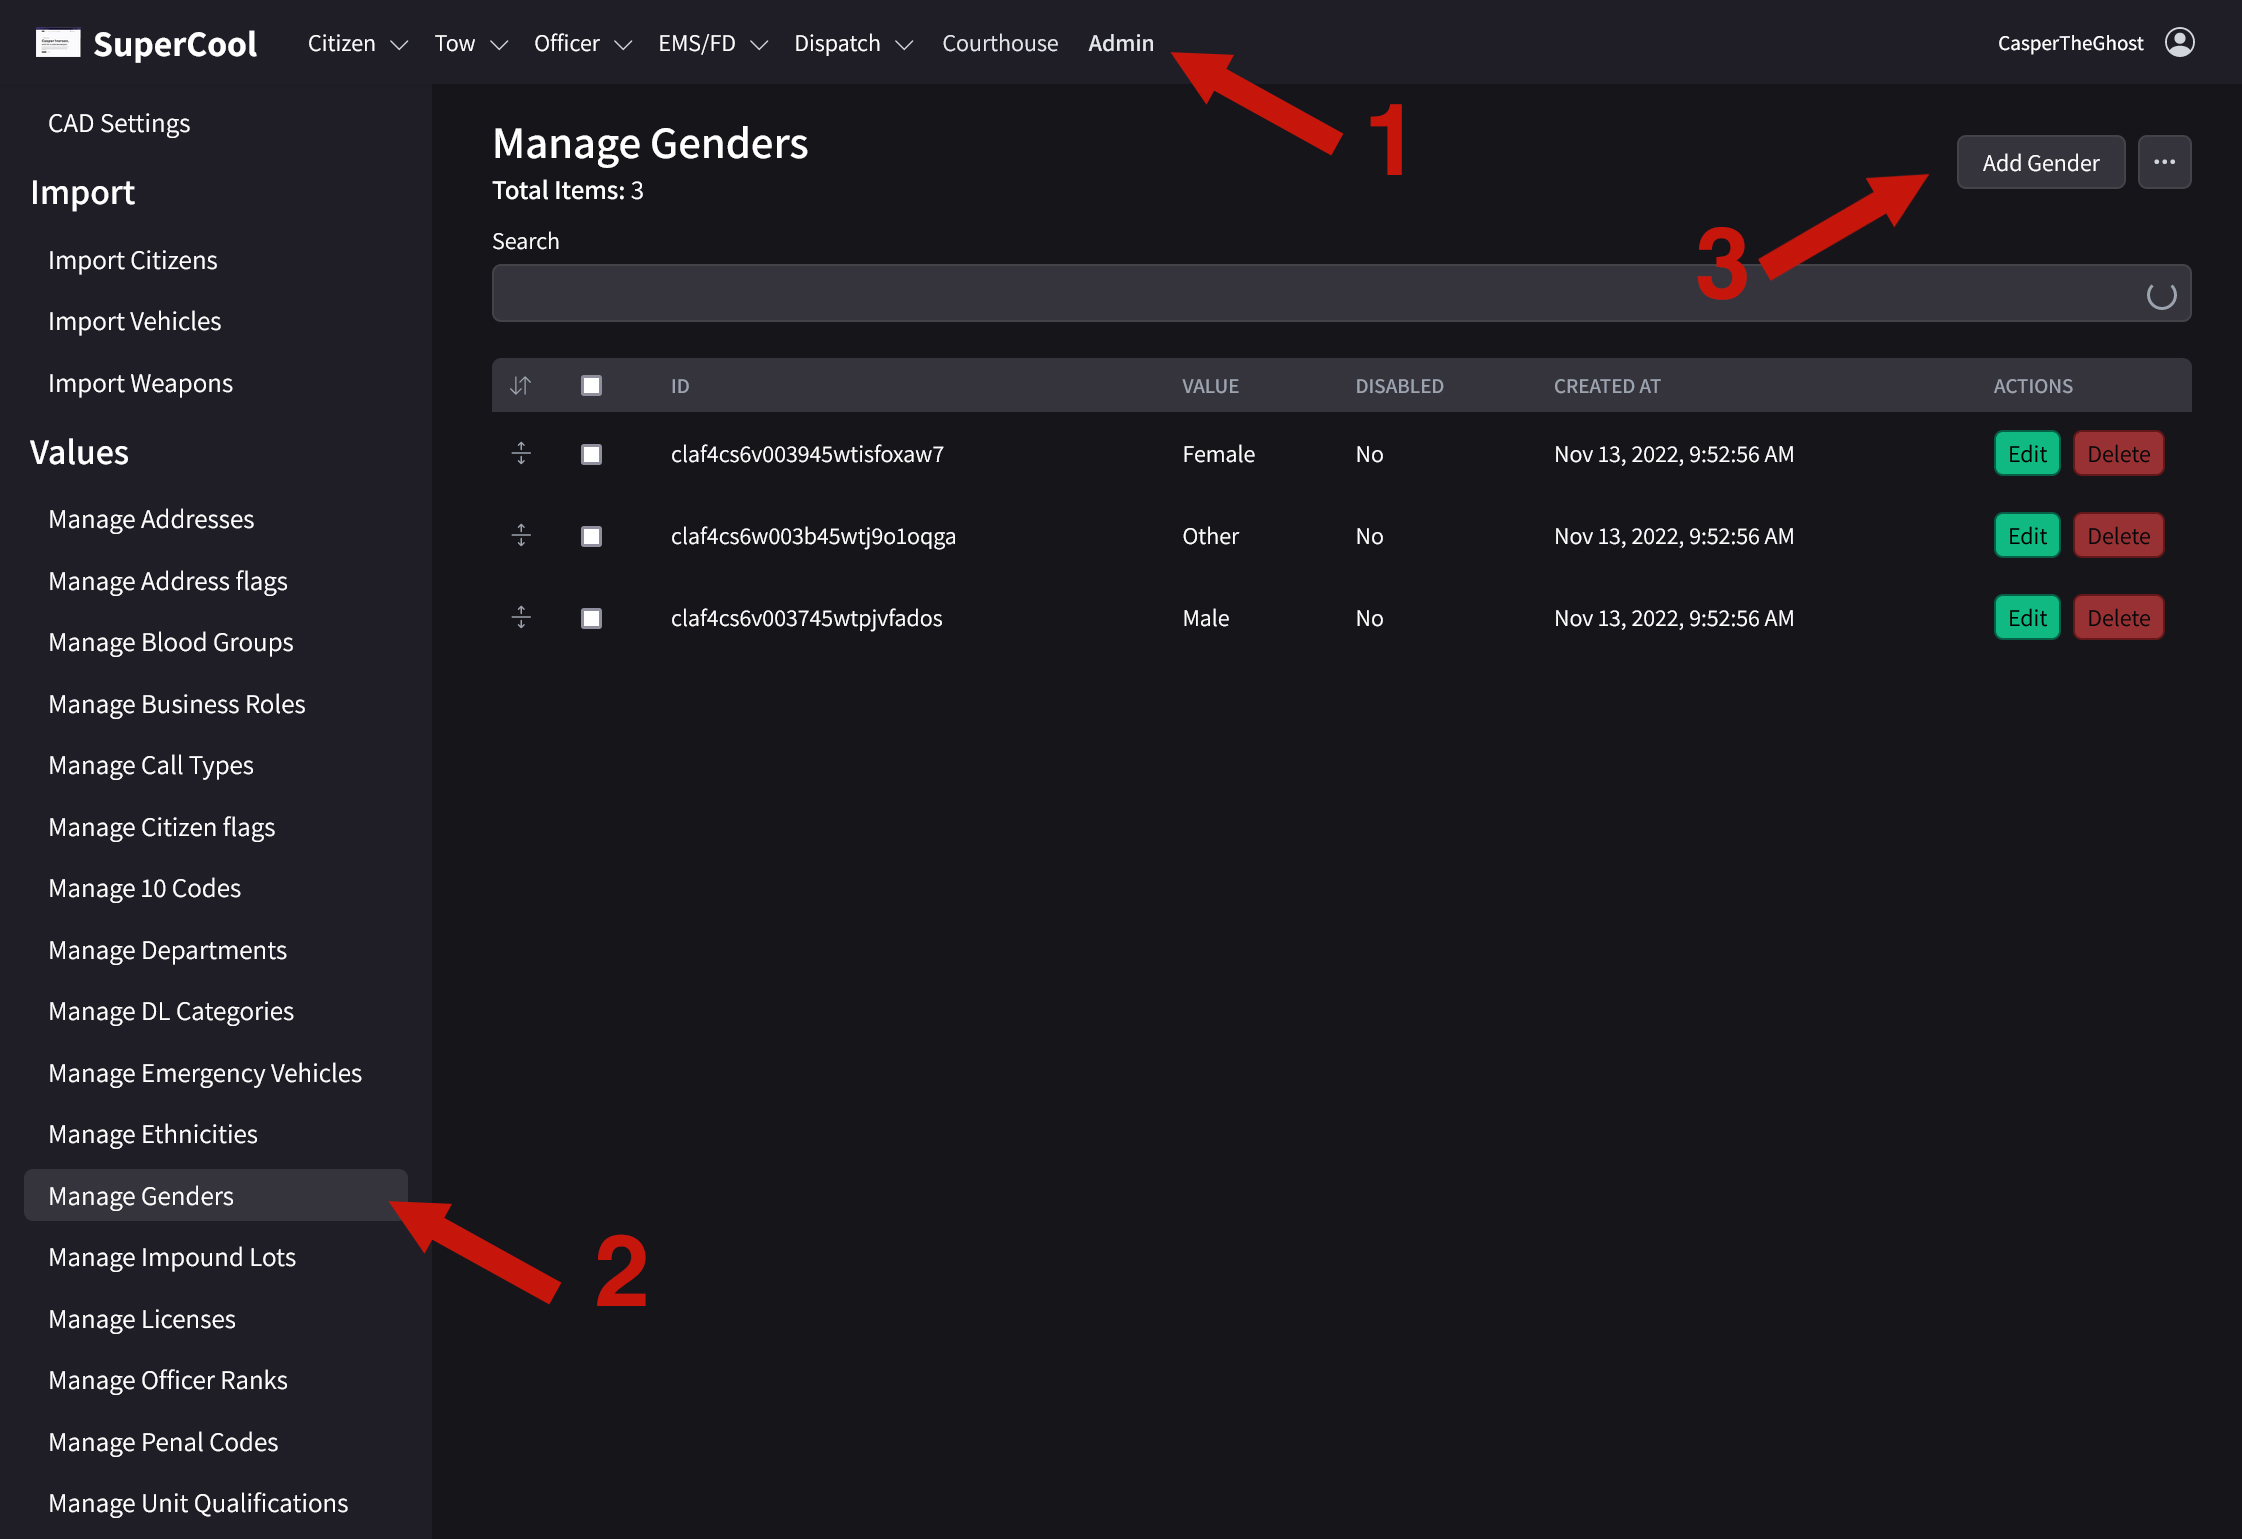Click the SuperCool logo icon
Screen dimensions: 2242x1539
click(58, 42)
